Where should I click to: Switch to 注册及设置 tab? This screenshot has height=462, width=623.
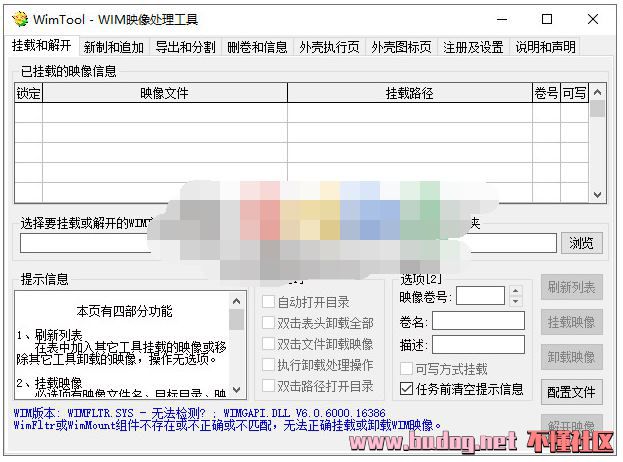(x=473, y=47)
